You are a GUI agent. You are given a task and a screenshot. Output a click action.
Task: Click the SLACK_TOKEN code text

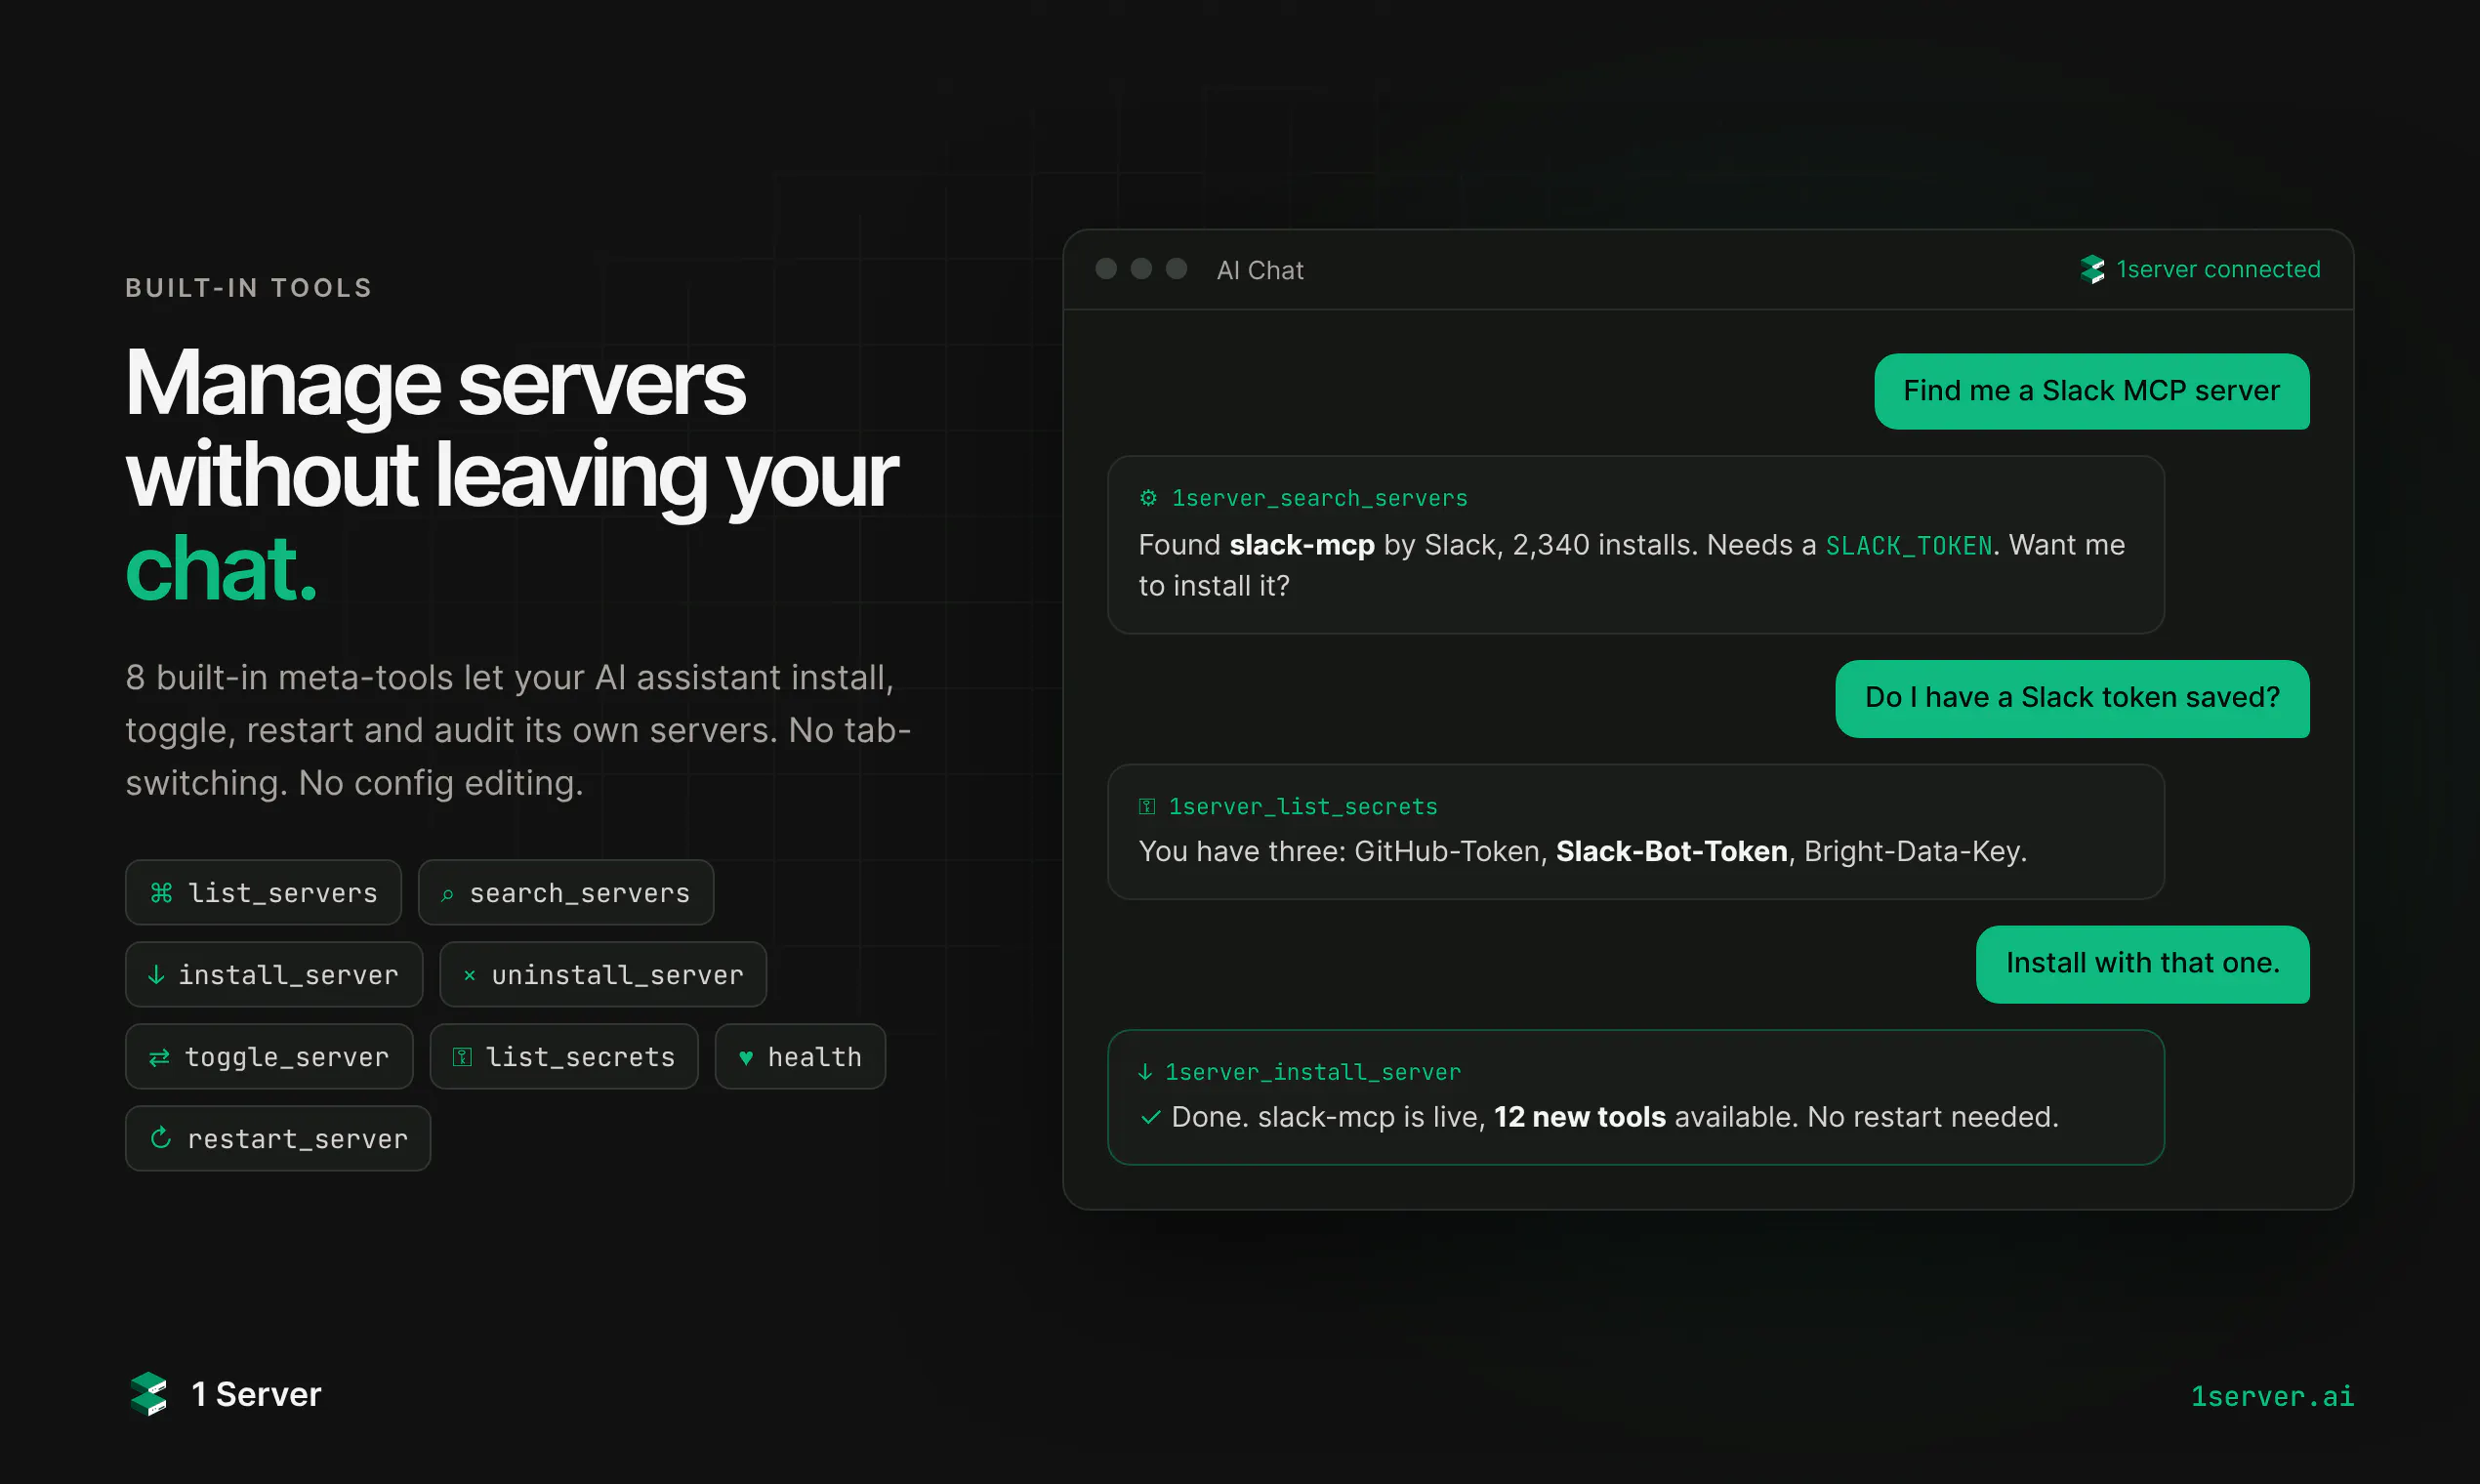pyautogui.click(x=1909, y=546)
